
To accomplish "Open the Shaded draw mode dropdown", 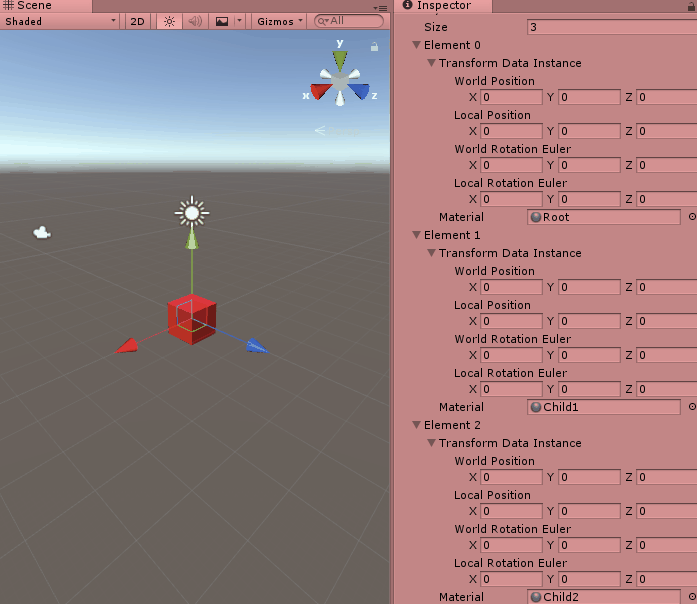I will click(60, 21).
